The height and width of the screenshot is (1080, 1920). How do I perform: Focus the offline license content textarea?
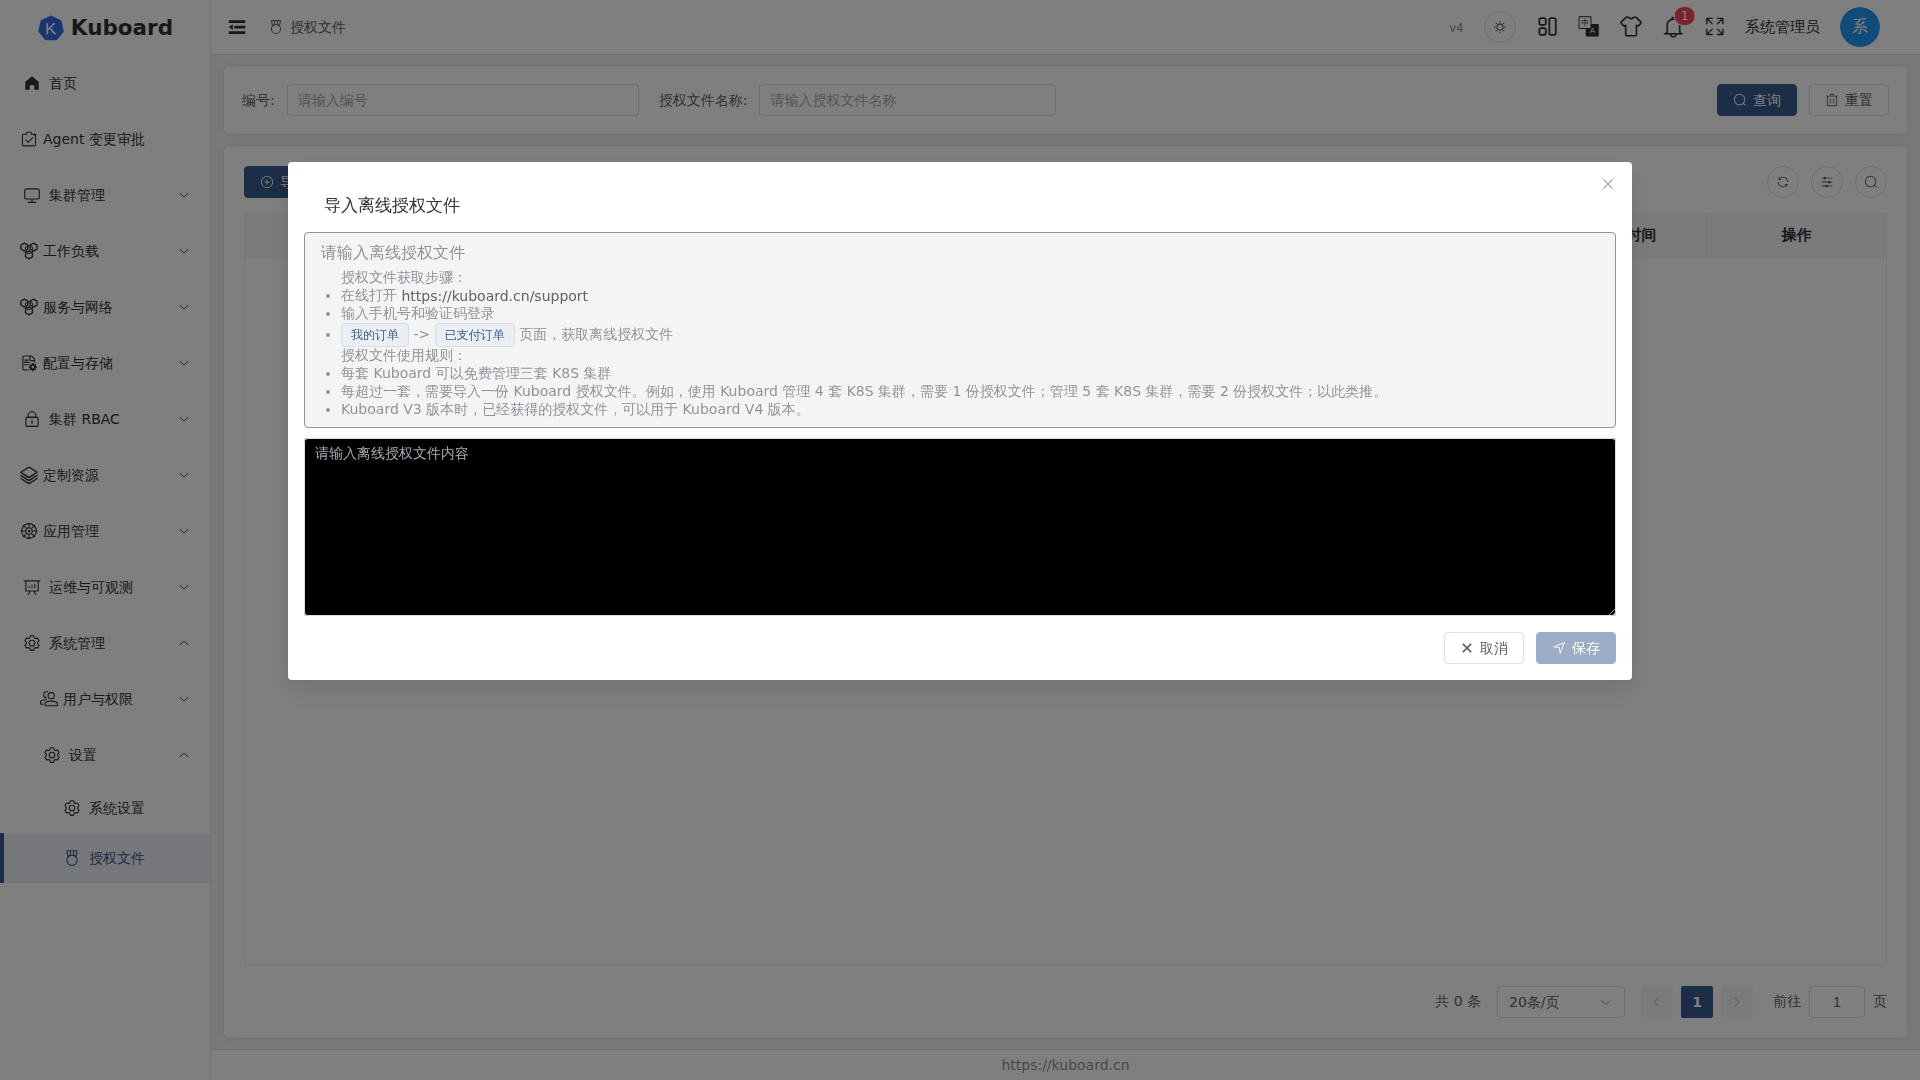960,527
